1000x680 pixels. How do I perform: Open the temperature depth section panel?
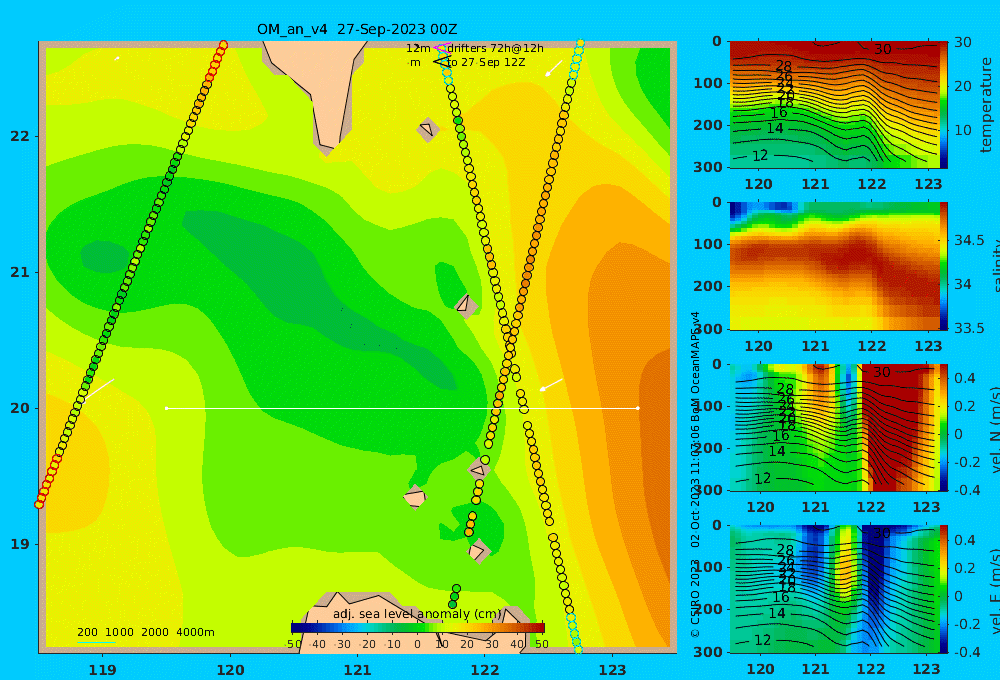pyautogui.click(x=834, y=105)
